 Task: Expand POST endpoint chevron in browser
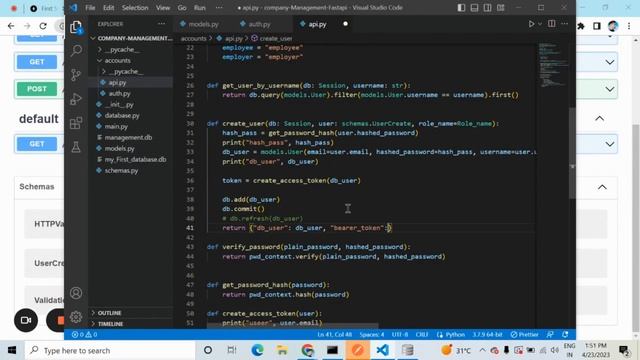[x=610, y=89]
